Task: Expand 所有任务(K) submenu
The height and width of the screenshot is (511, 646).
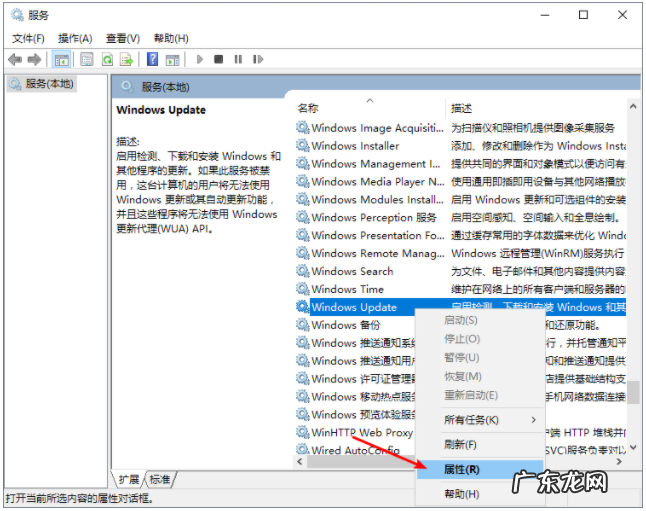Action: [x=480, y=420]
